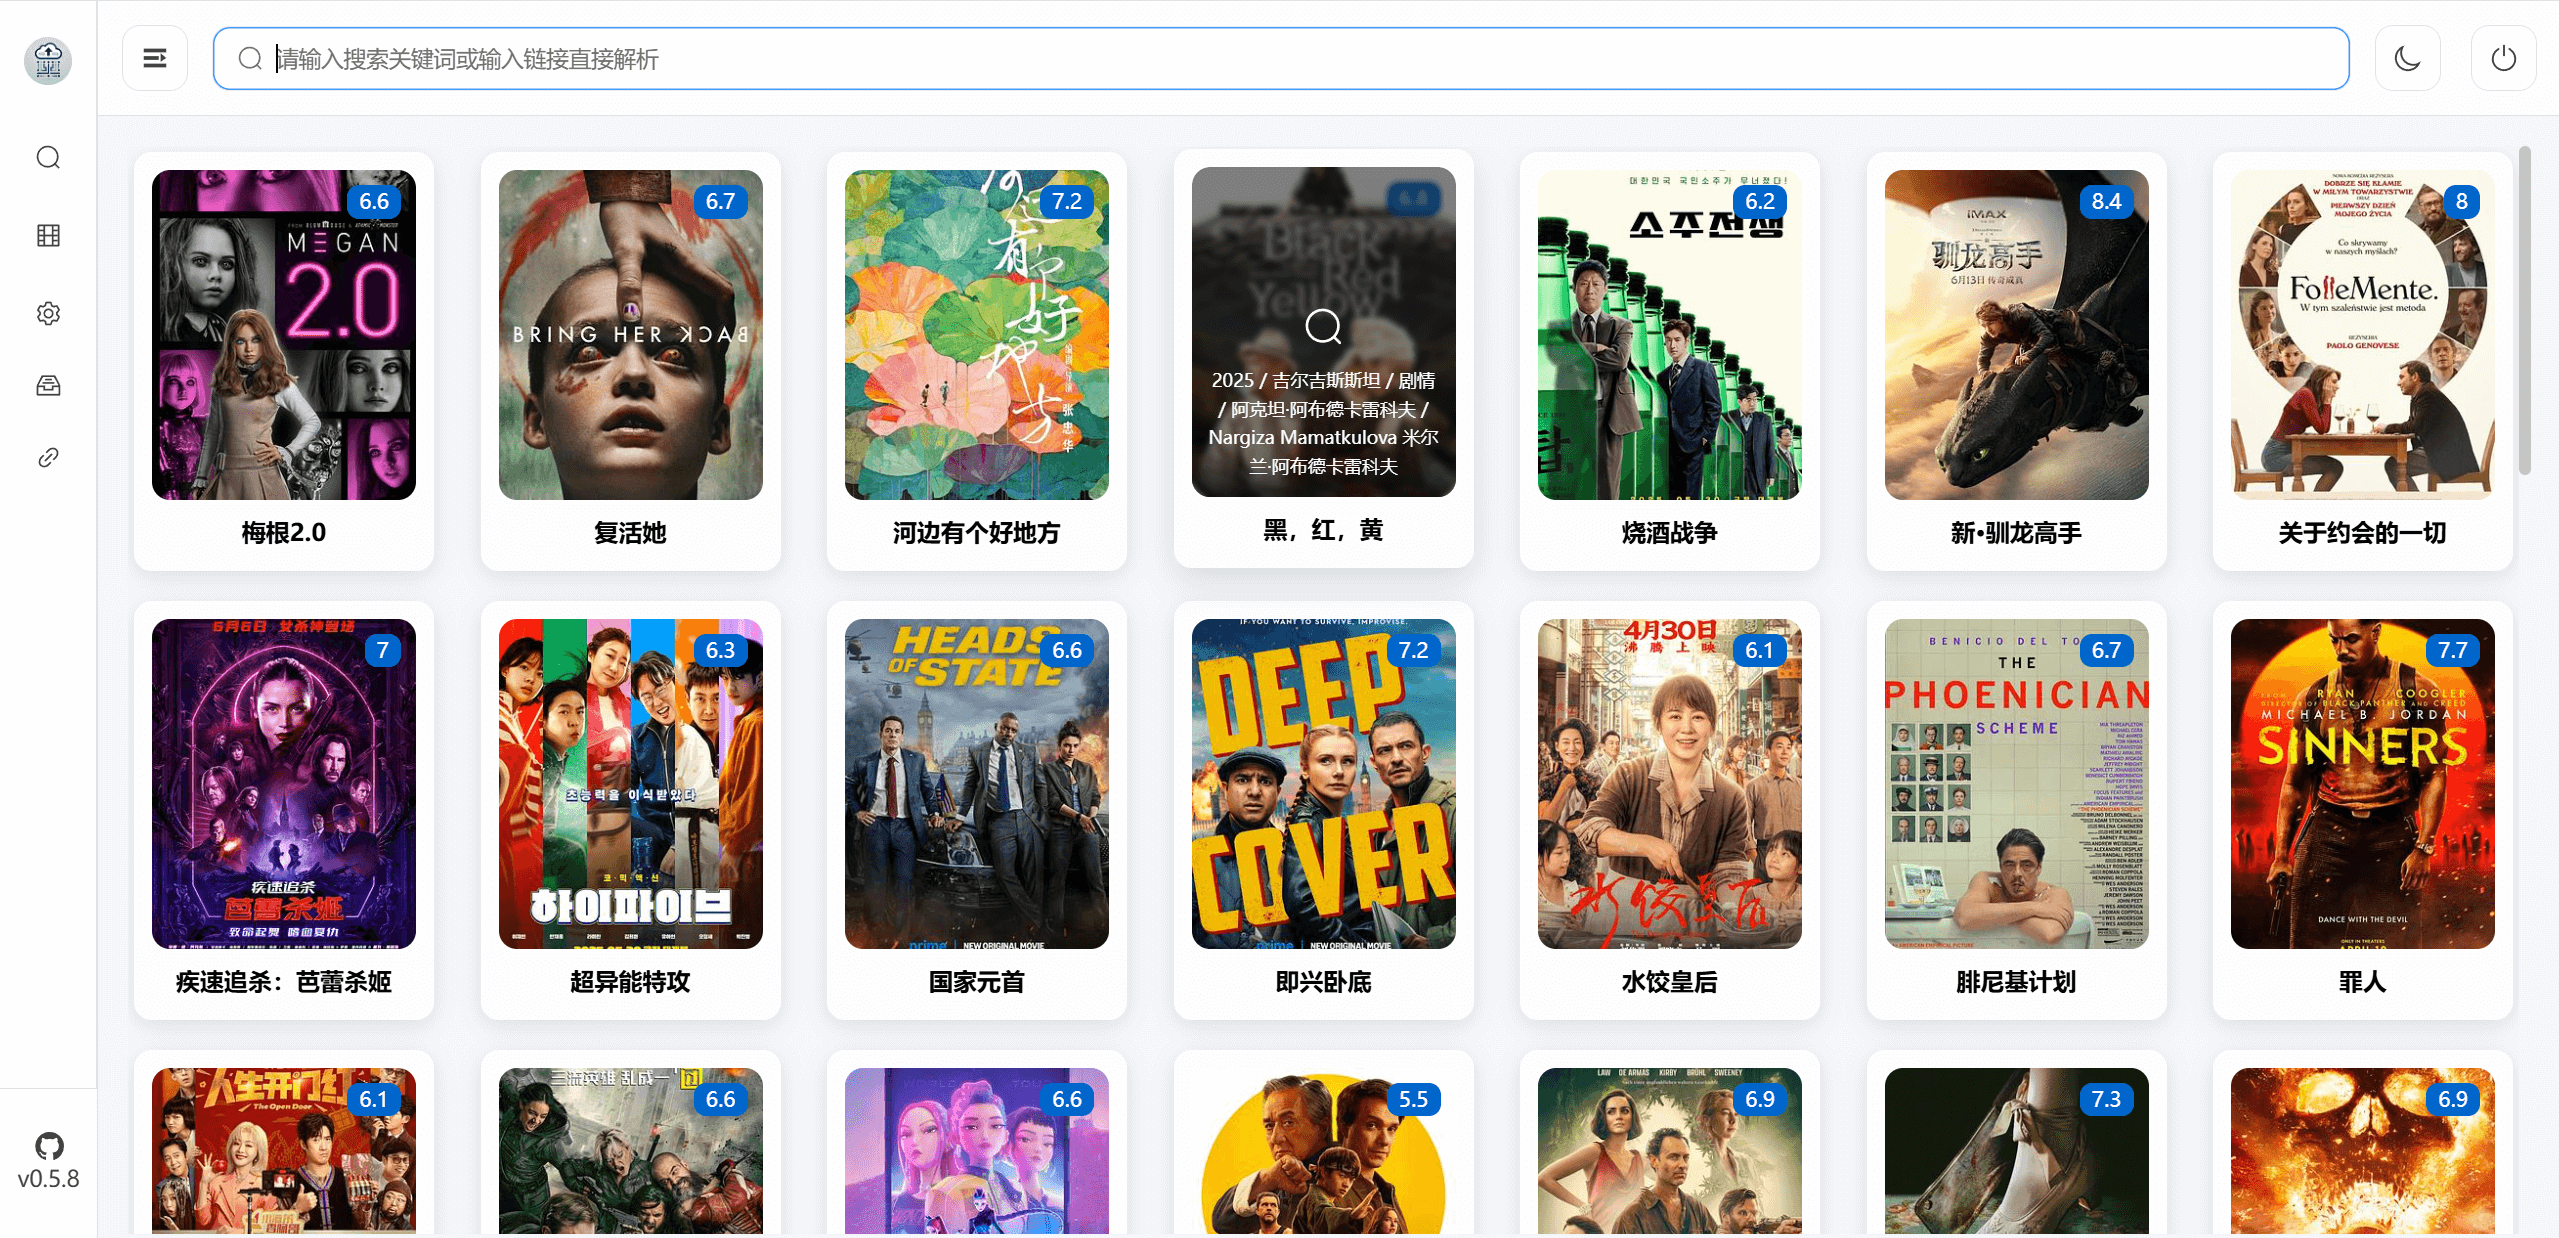Click the vertical scrollbar on the right

click(2525, 310)
